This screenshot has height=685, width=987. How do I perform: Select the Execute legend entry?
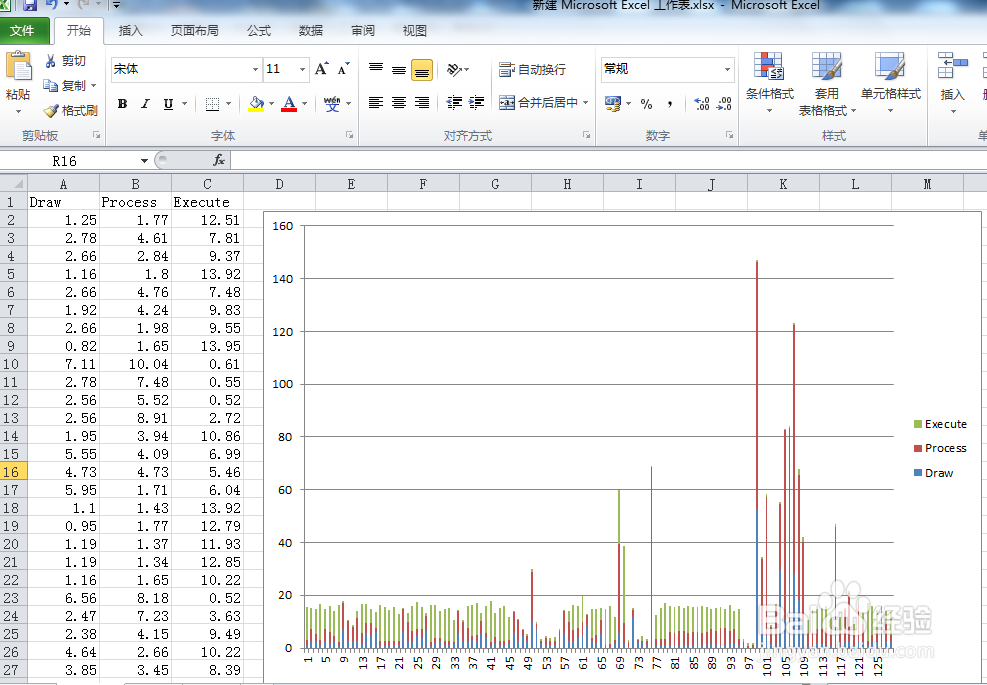click(940, 424)
